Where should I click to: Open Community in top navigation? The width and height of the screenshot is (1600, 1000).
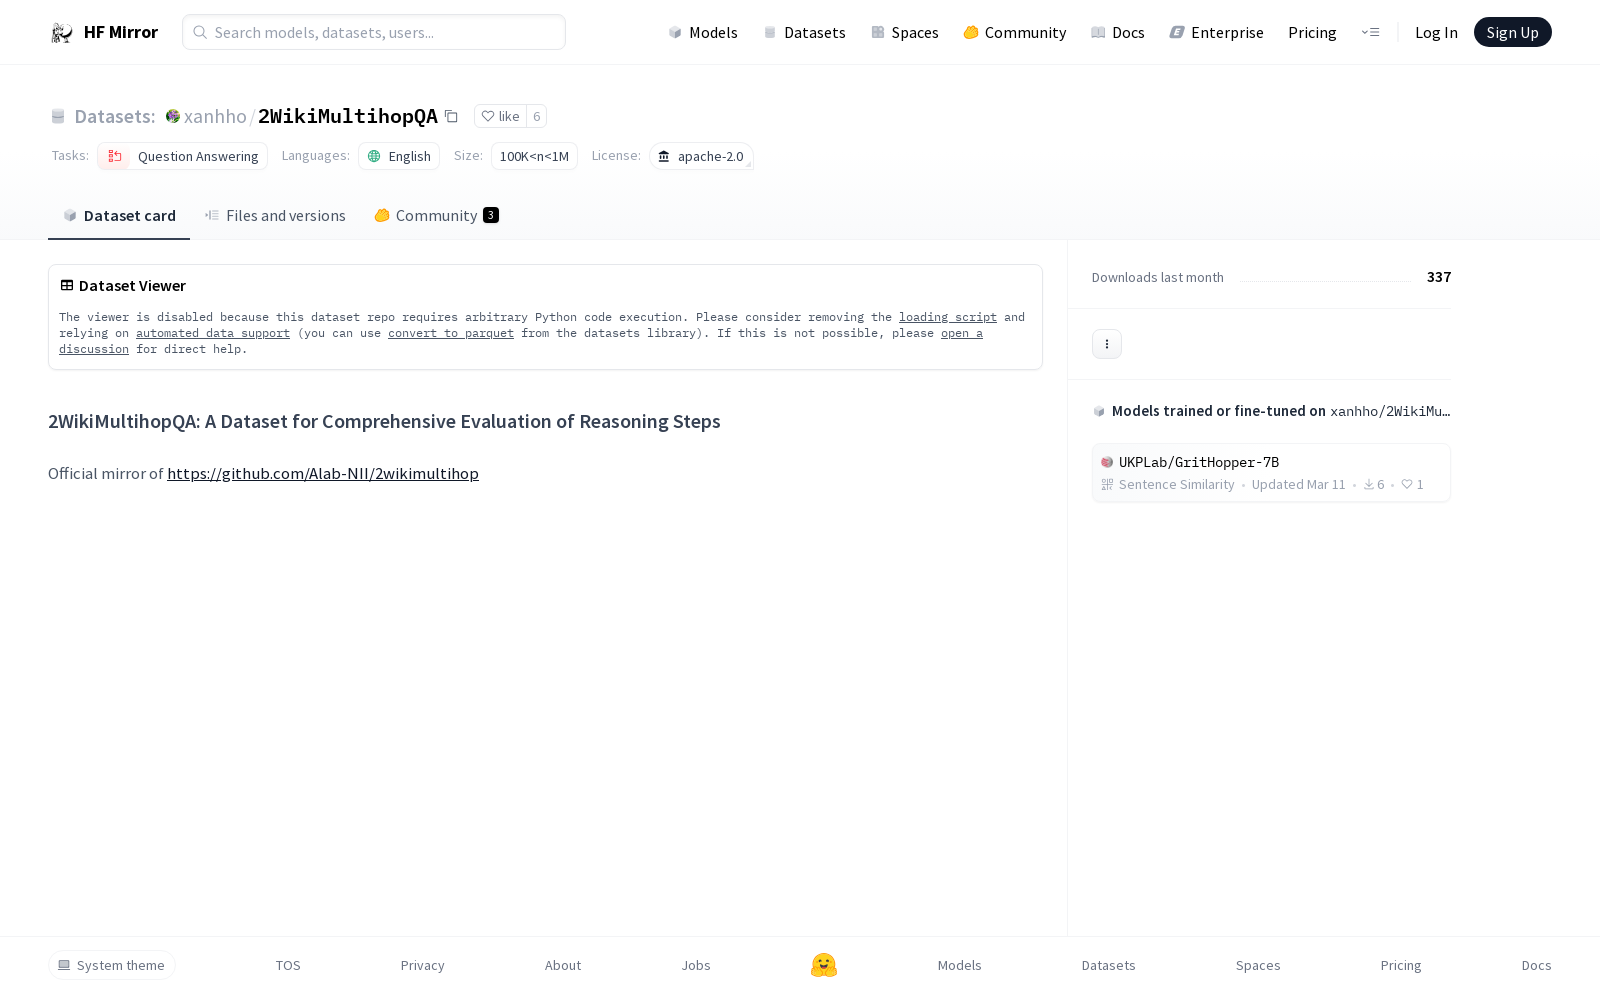click(1015, 32)
